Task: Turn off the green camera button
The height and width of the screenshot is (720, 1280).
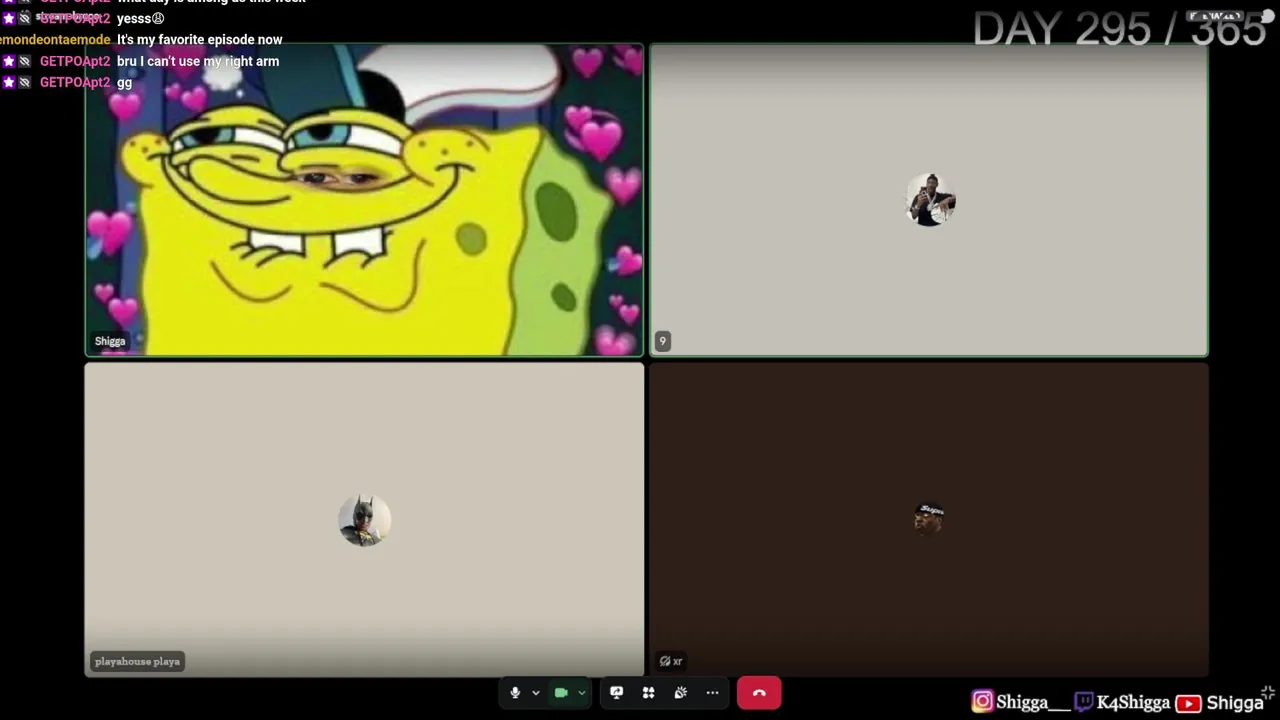Action: click(x=561, y=693)
